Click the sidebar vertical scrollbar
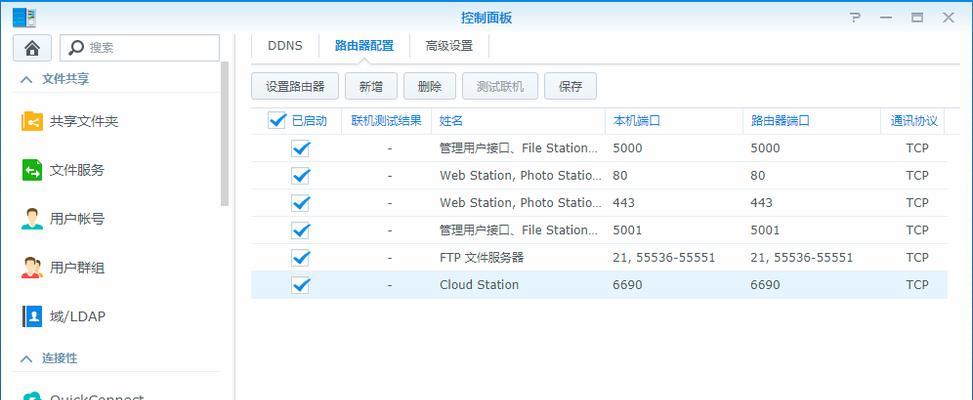The height and width of the screenshot is (400, 973). click(x=225, y=133)
